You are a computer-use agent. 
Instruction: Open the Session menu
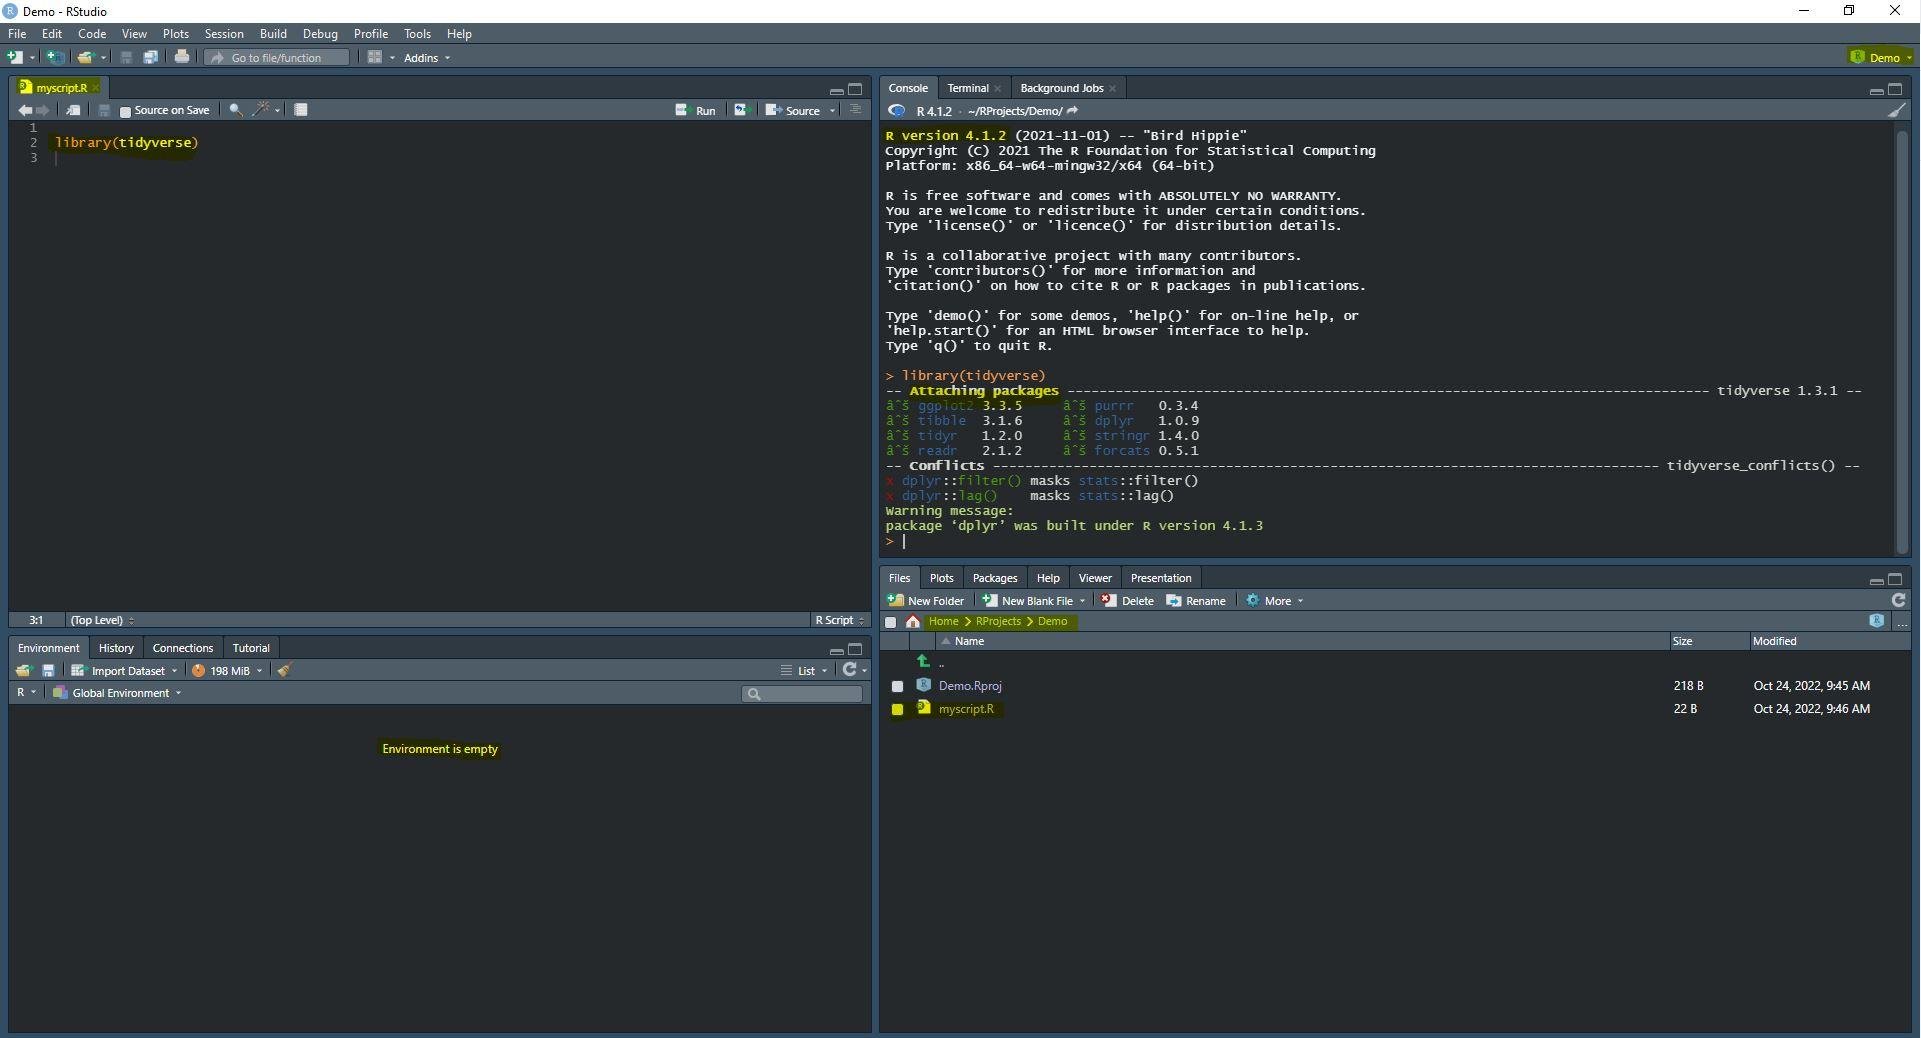tap(224, 34)
